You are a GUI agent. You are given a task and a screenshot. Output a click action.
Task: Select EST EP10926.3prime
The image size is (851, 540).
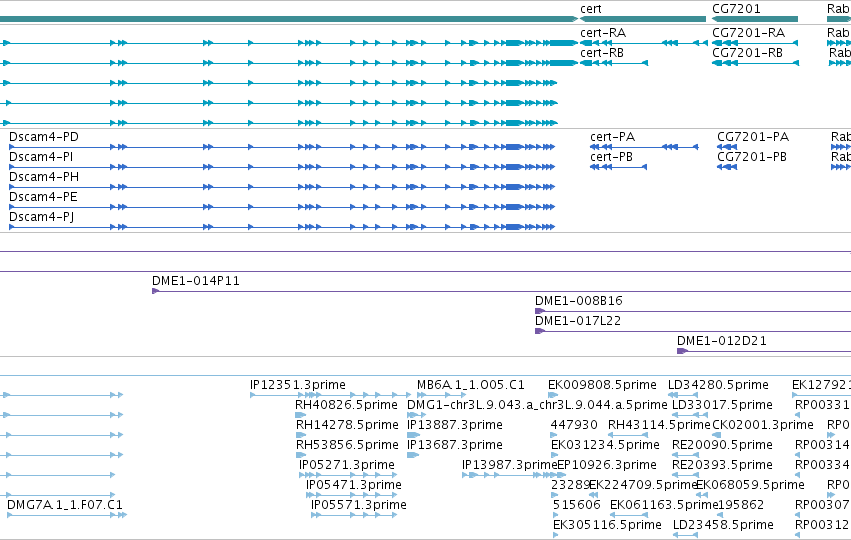[x=607, y=465]
